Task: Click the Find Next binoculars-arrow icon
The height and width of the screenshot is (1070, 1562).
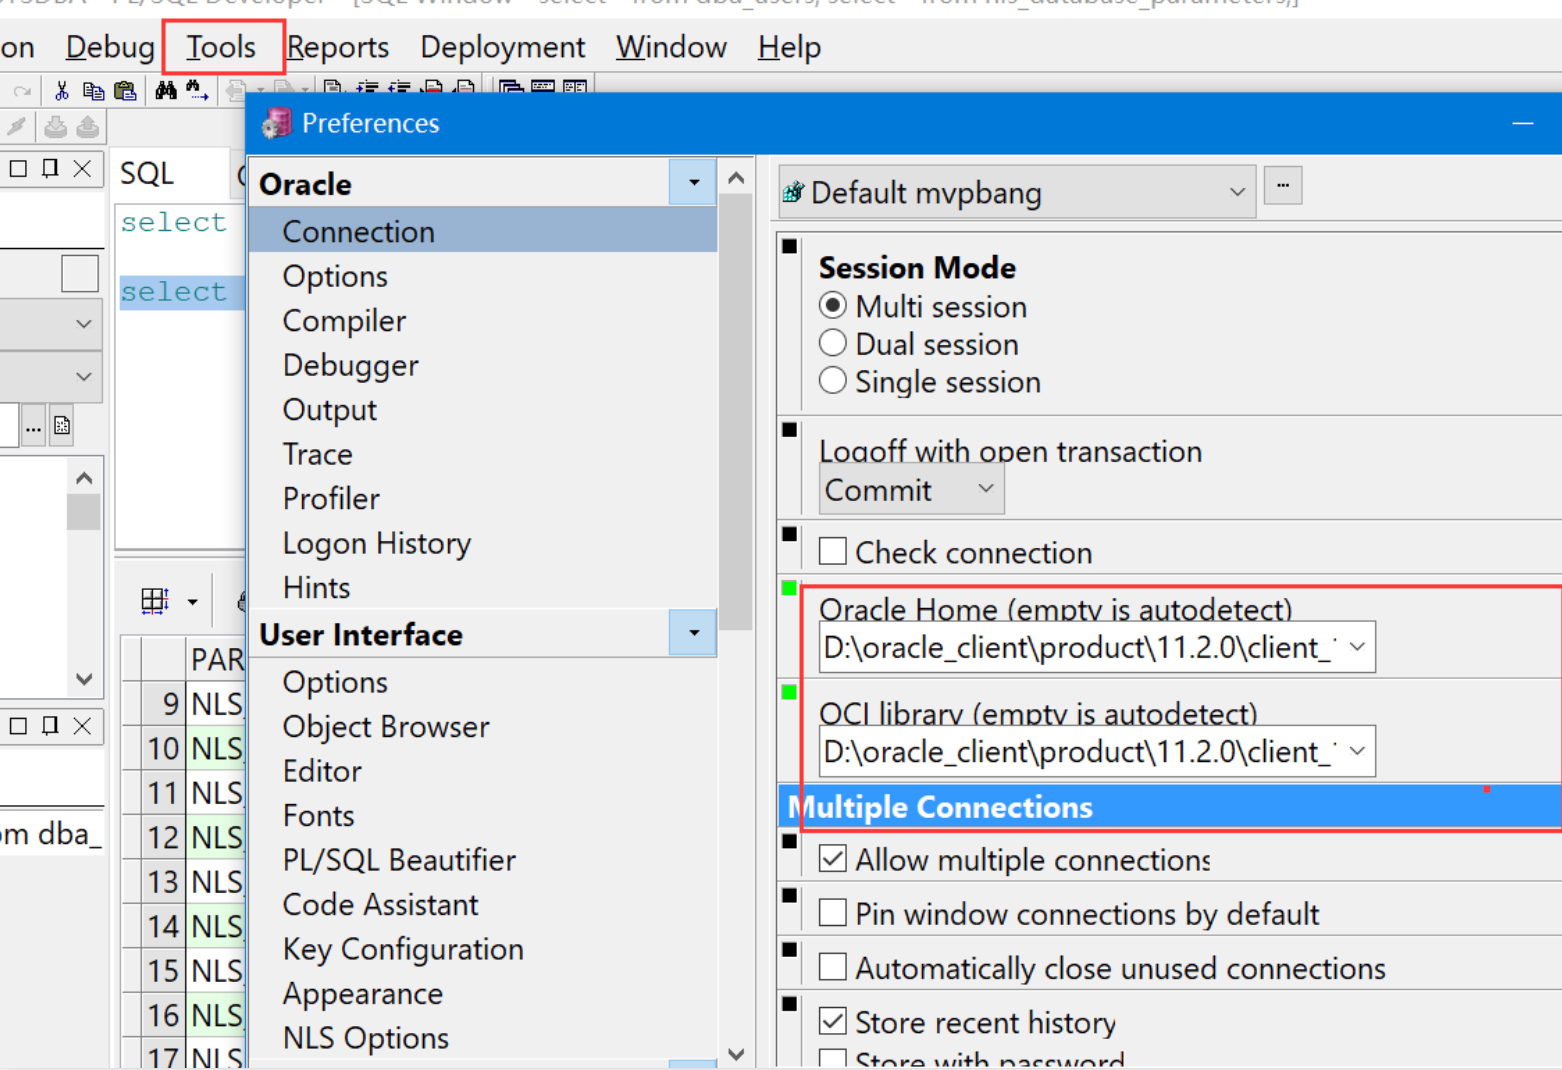Action: point(197,91)
